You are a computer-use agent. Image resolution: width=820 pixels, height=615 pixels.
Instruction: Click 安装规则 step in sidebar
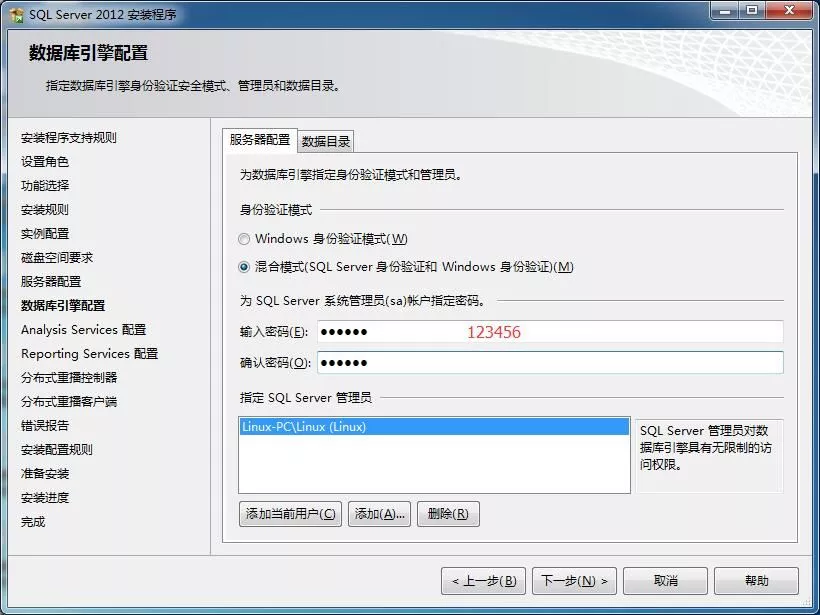(45, 210)
